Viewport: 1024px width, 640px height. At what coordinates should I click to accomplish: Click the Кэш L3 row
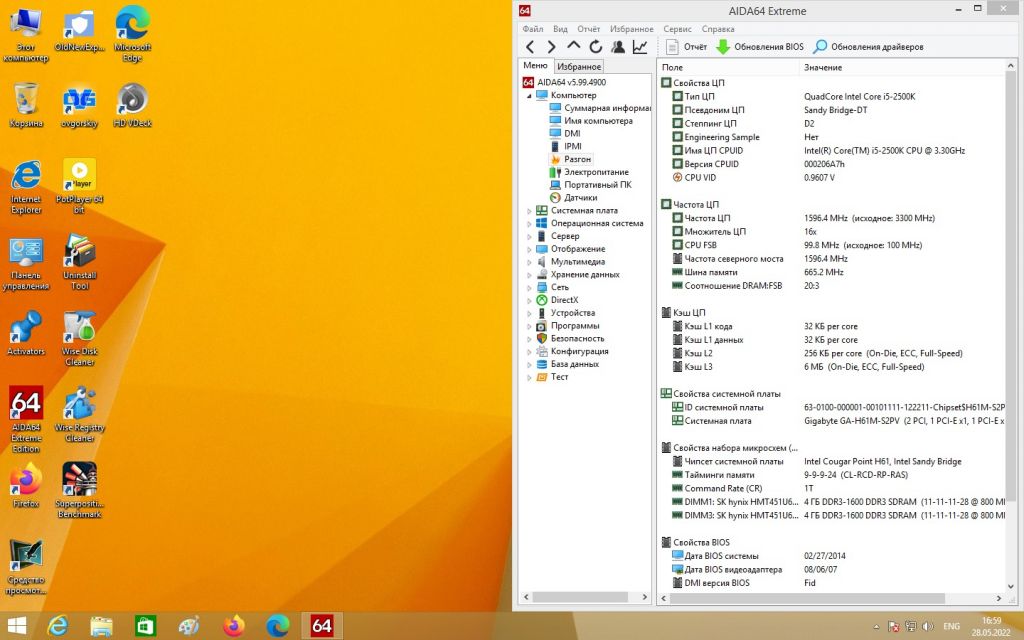[x=833, y=367]
